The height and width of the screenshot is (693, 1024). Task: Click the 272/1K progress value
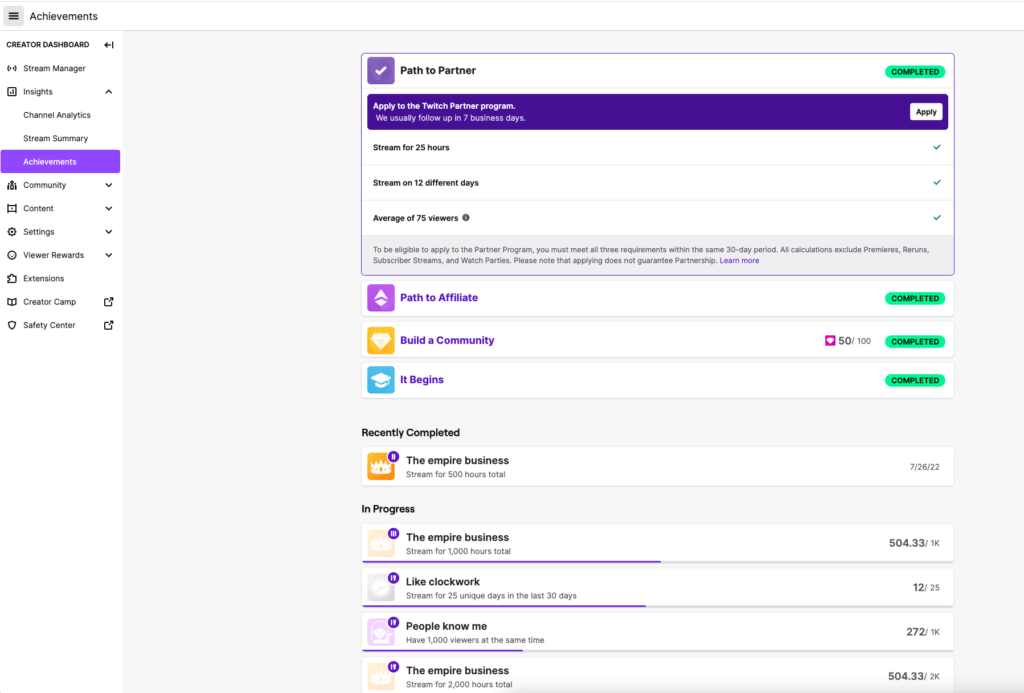tap(923, 632)
